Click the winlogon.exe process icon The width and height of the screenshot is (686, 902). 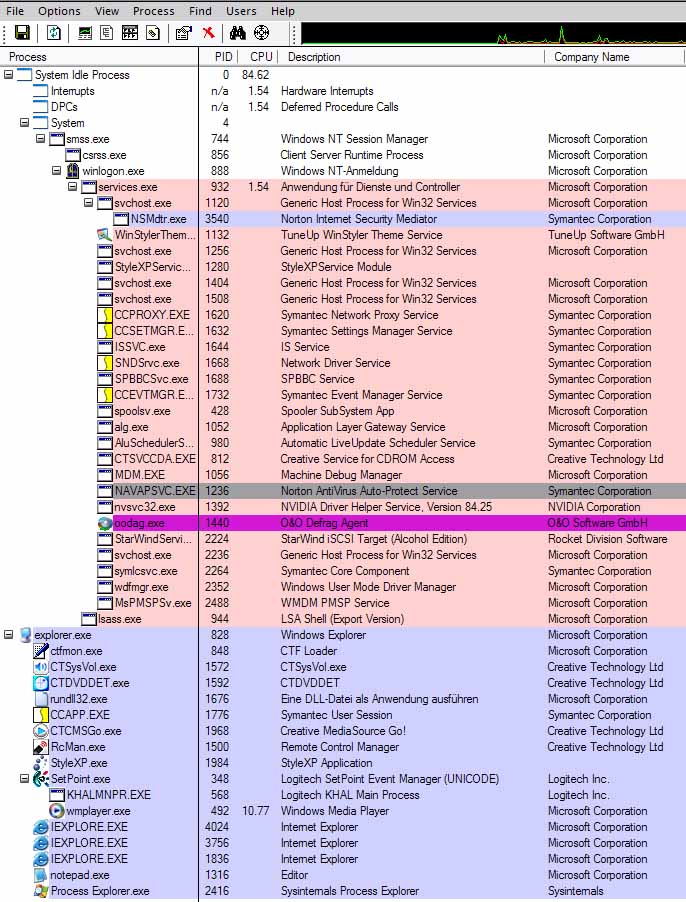coord(72,171)
